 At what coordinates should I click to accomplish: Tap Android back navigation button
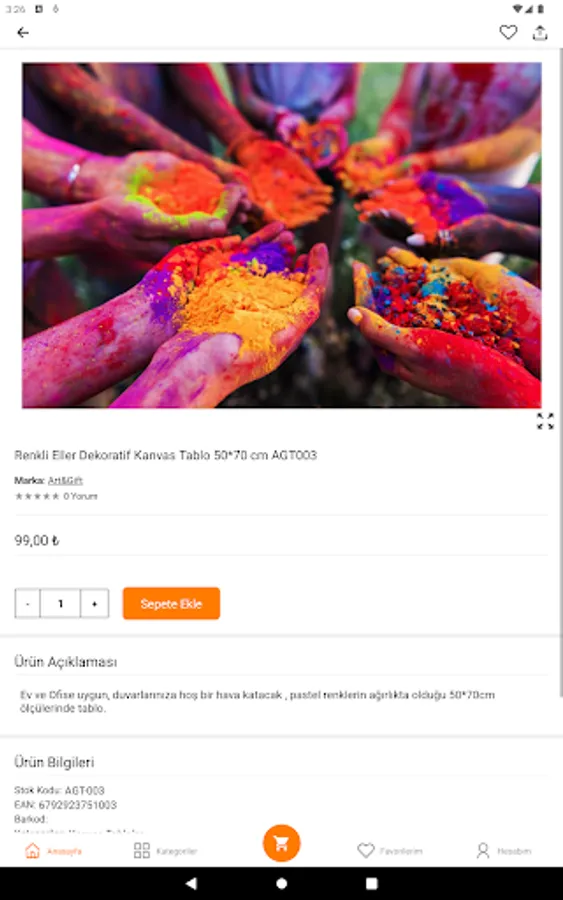[x=191, y=883]
